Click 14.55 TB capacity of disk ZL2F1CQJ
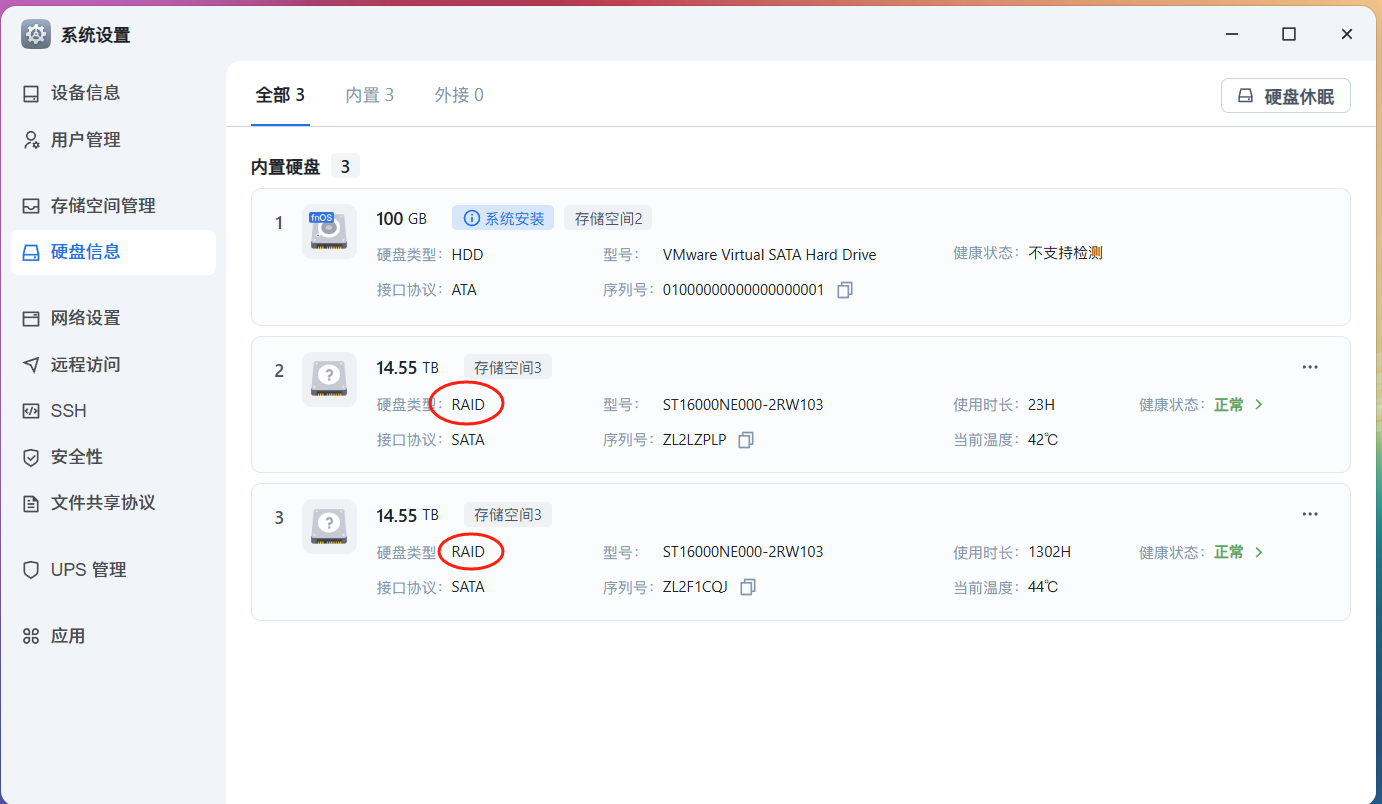Viewport: 1382px width, 804px height. click(407, 515)
